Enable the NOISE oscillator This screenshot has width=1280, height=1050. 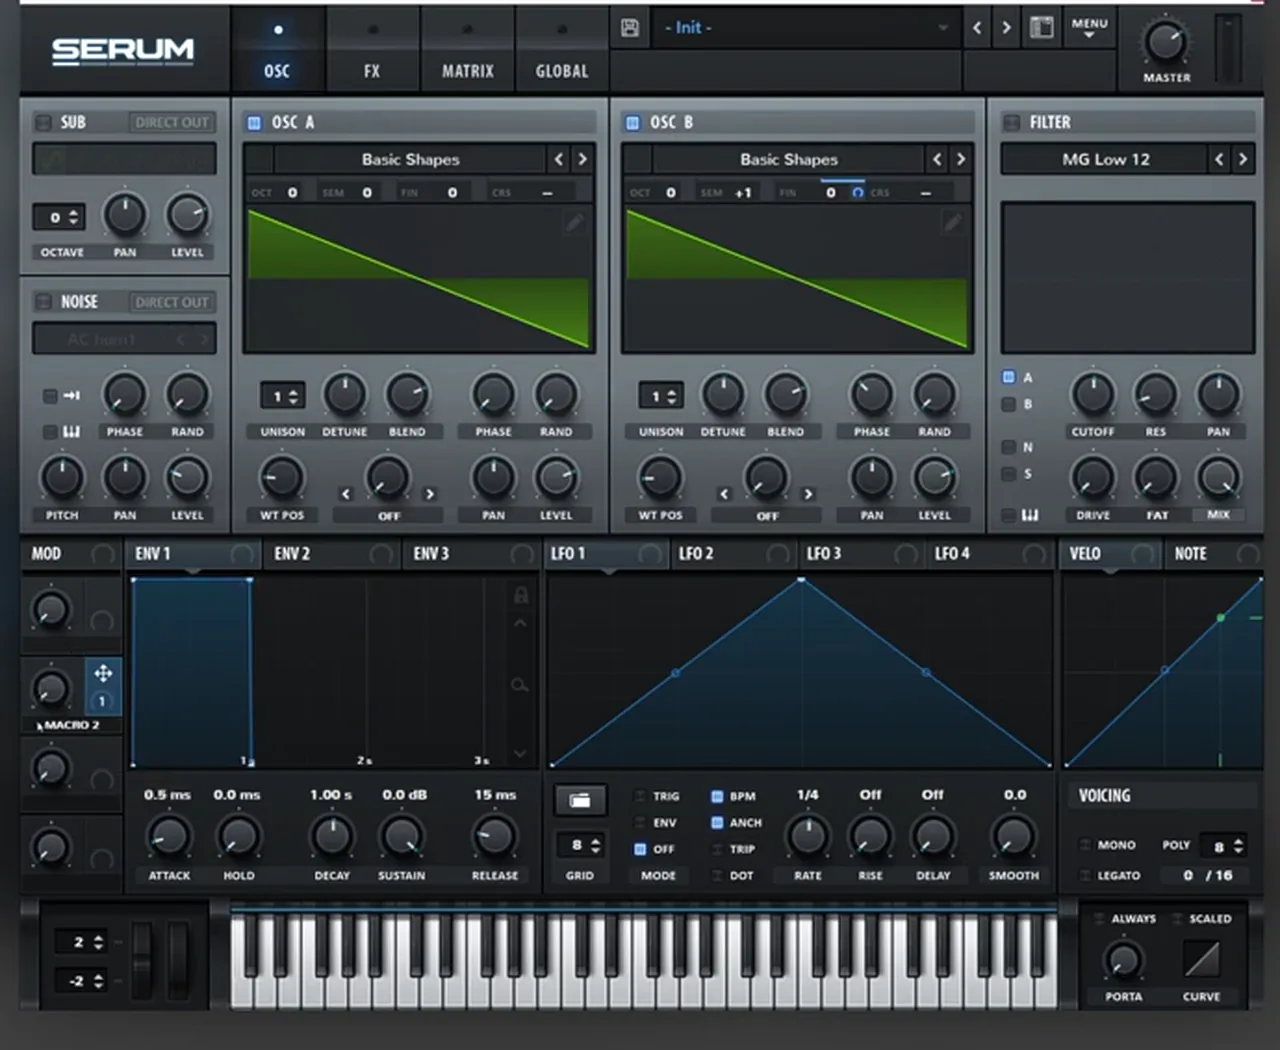pyautogui.click(x=43, y=301)
